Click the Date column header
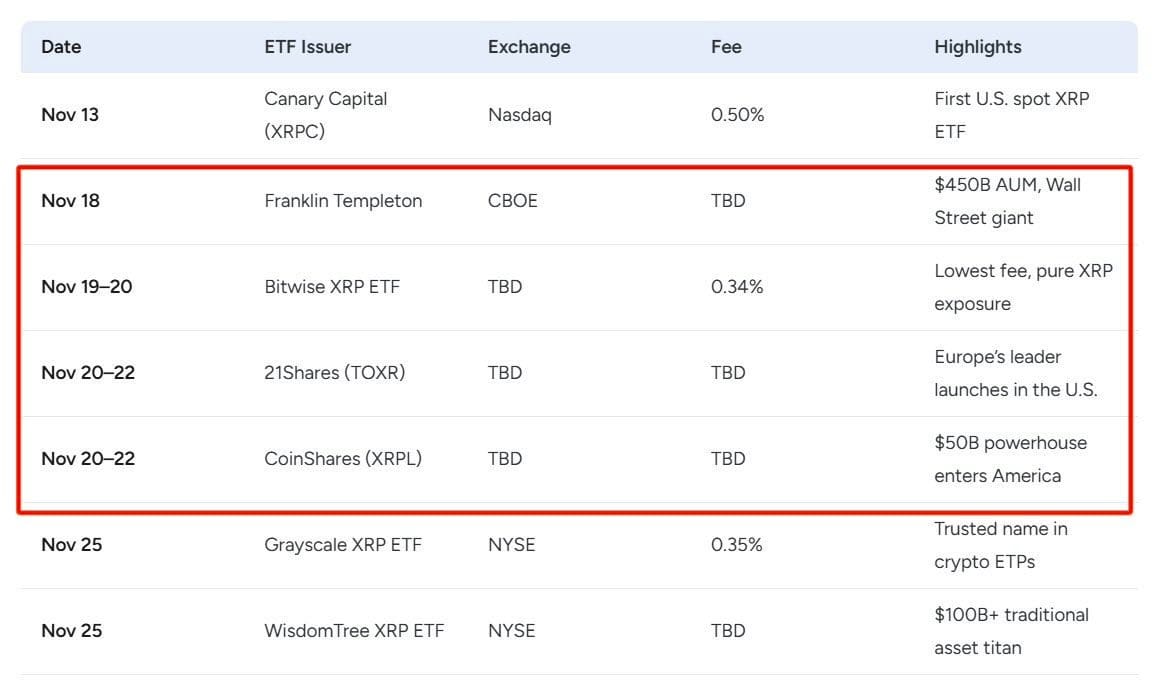This screenshot has width=1166, height=694. click(61, 47)
